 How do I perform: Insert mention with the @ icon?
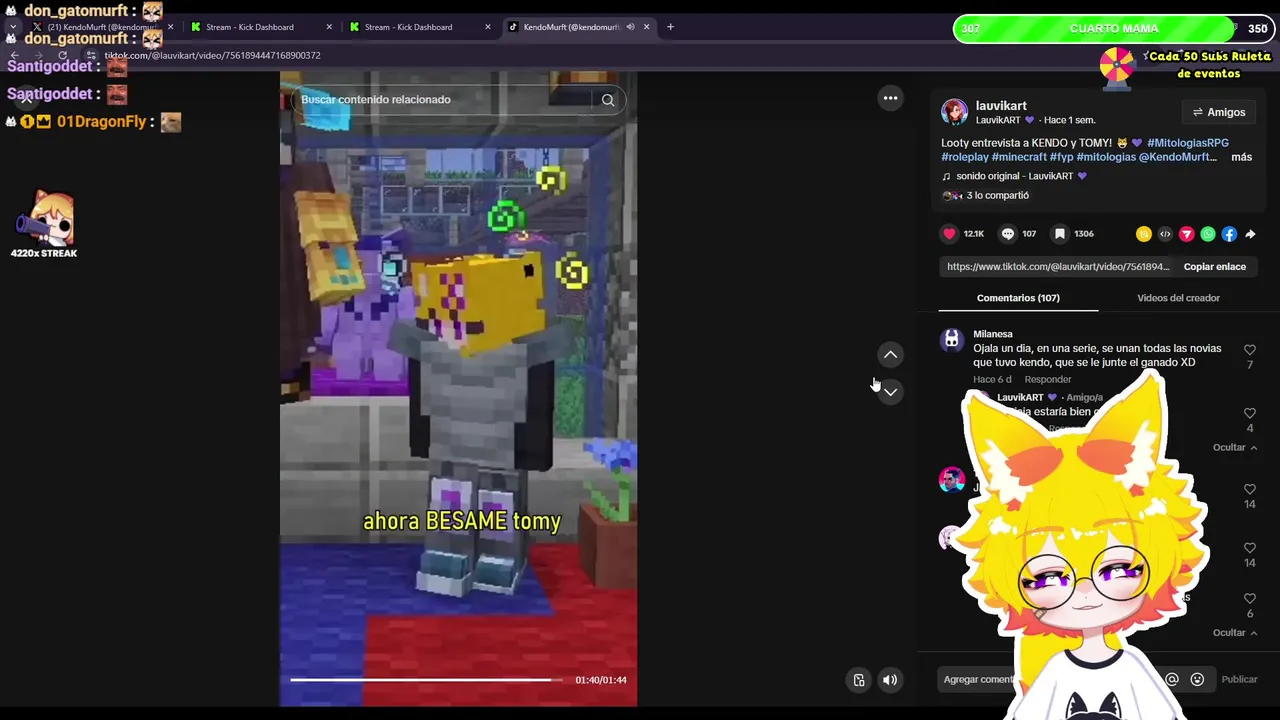tap(1172, 679)
